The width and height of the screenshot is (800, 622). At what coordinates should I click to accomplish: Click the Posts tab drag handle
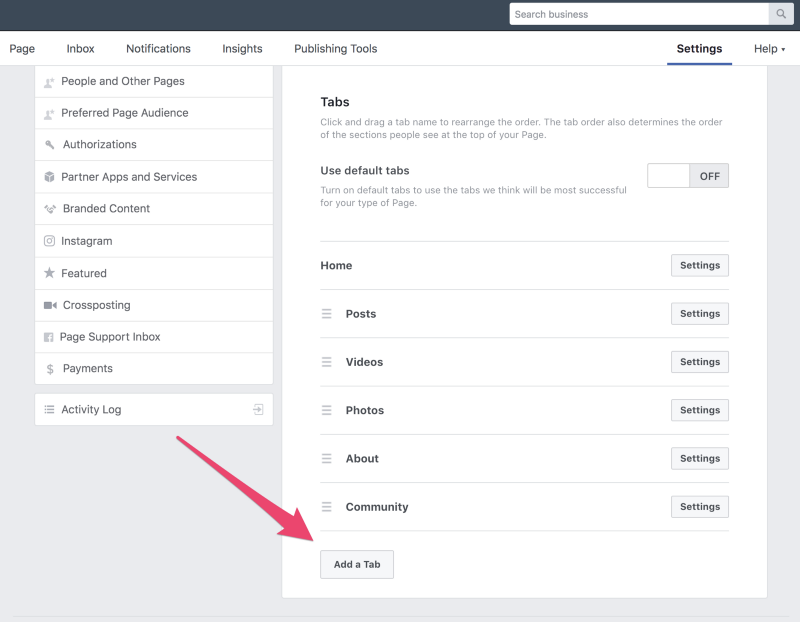point(326,314)
